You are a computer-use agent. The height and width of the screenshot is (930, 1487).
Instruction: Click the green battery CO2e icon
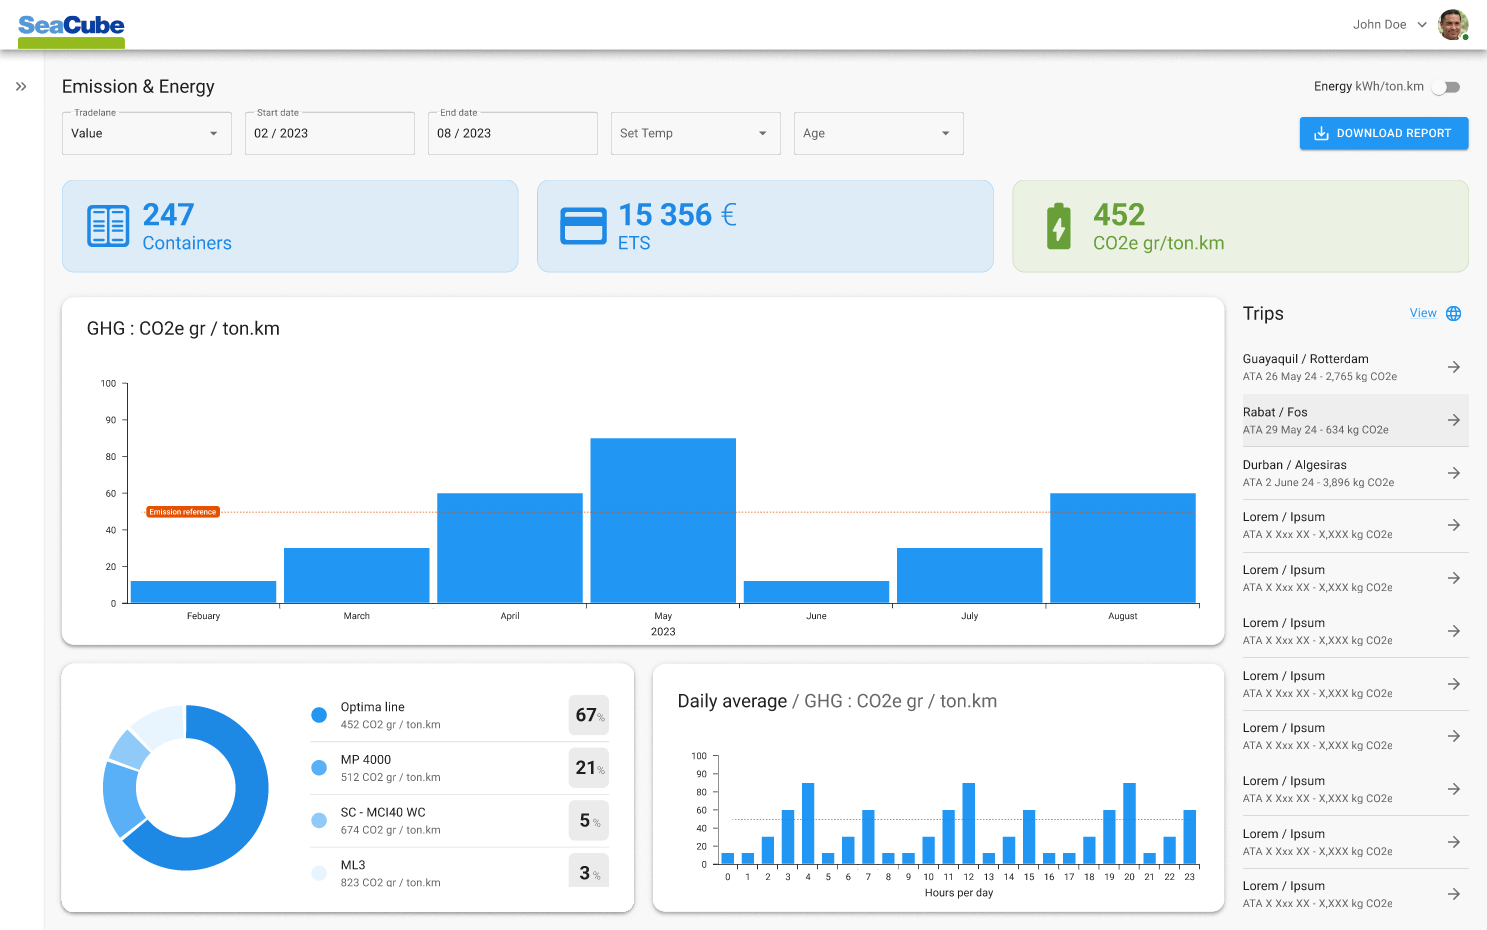1059,225
